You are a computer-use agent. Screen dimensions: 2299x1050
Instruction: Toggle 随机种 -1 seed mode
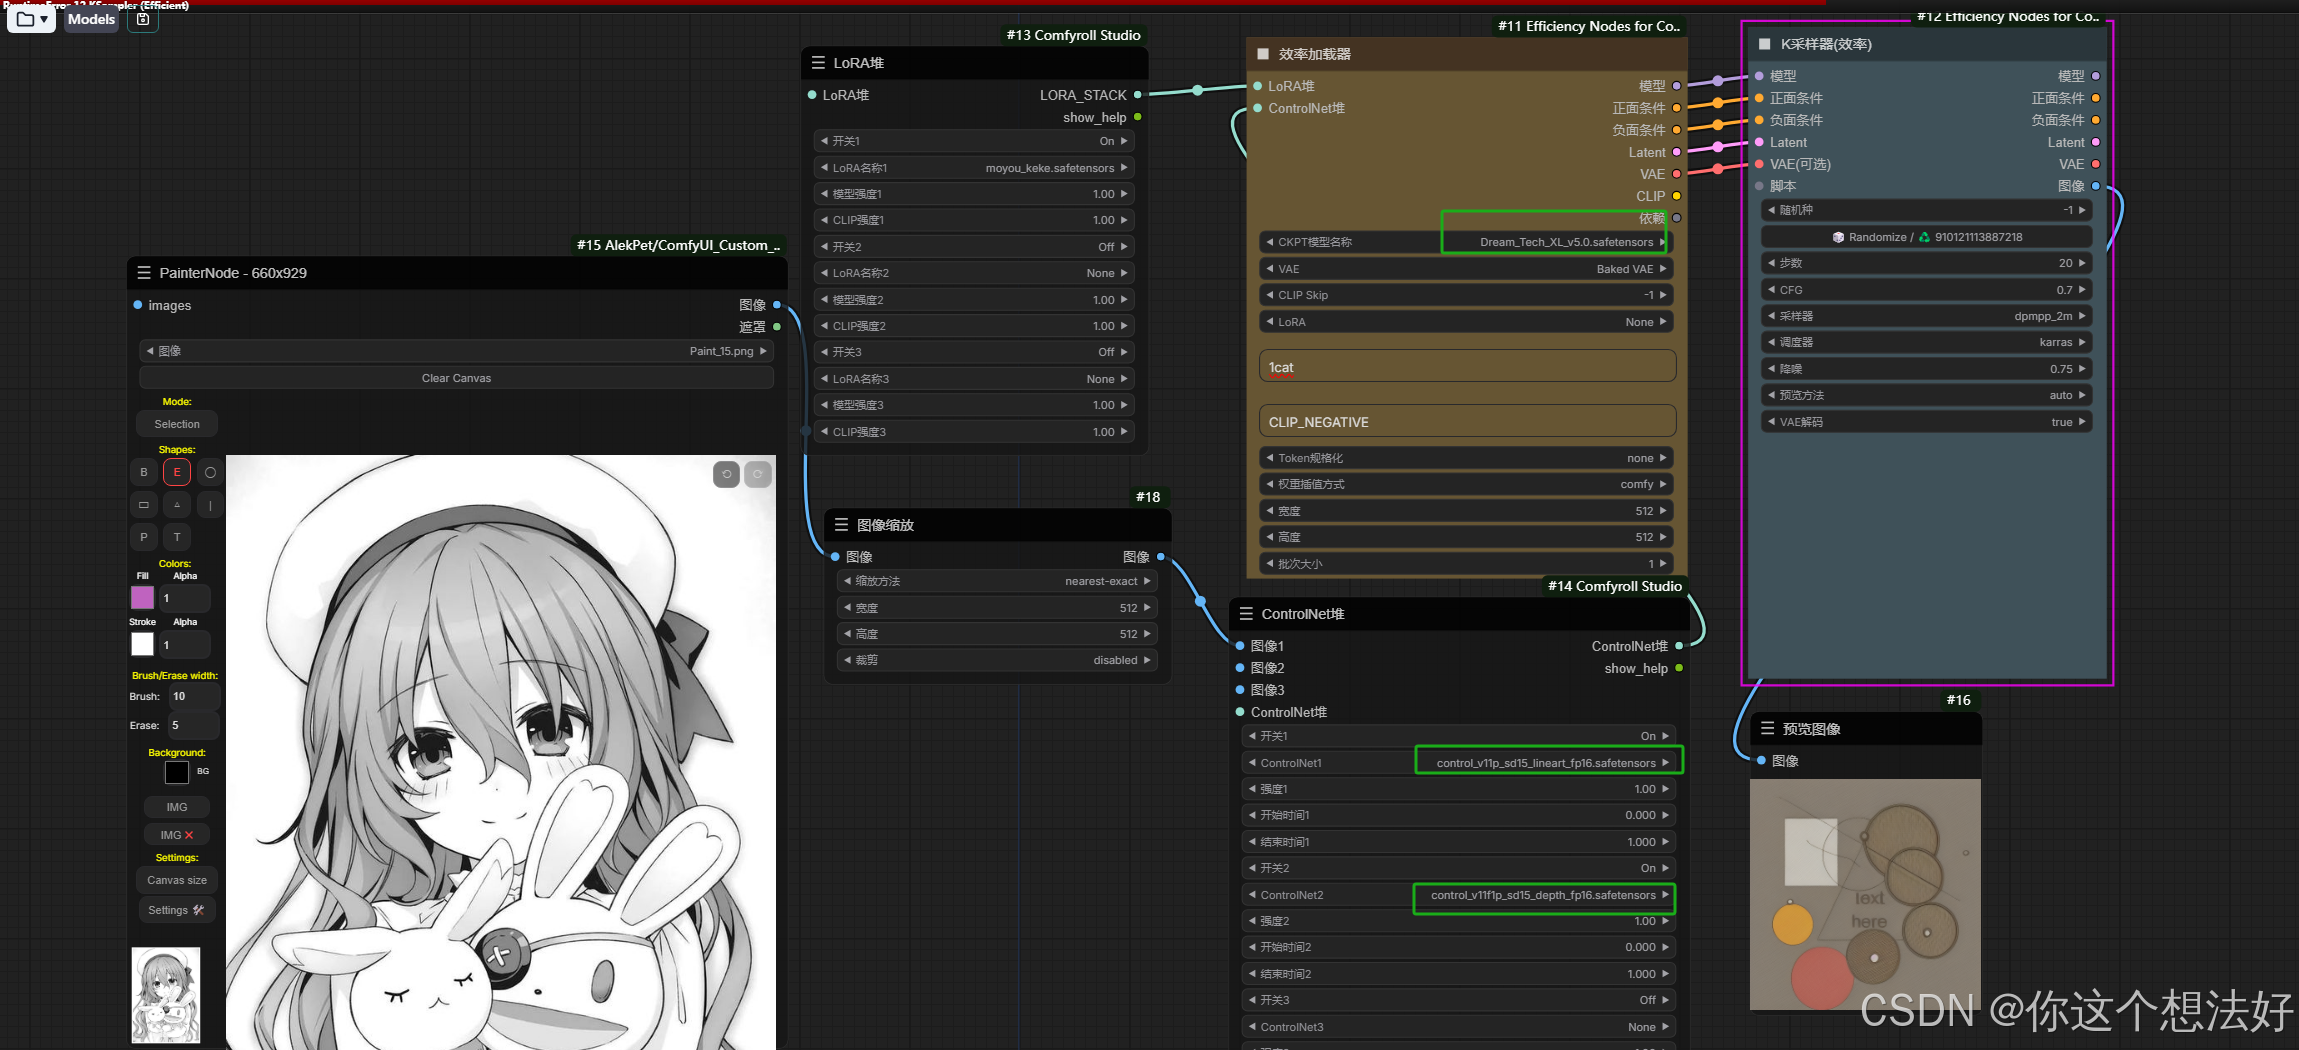[x=1926, y=210]
